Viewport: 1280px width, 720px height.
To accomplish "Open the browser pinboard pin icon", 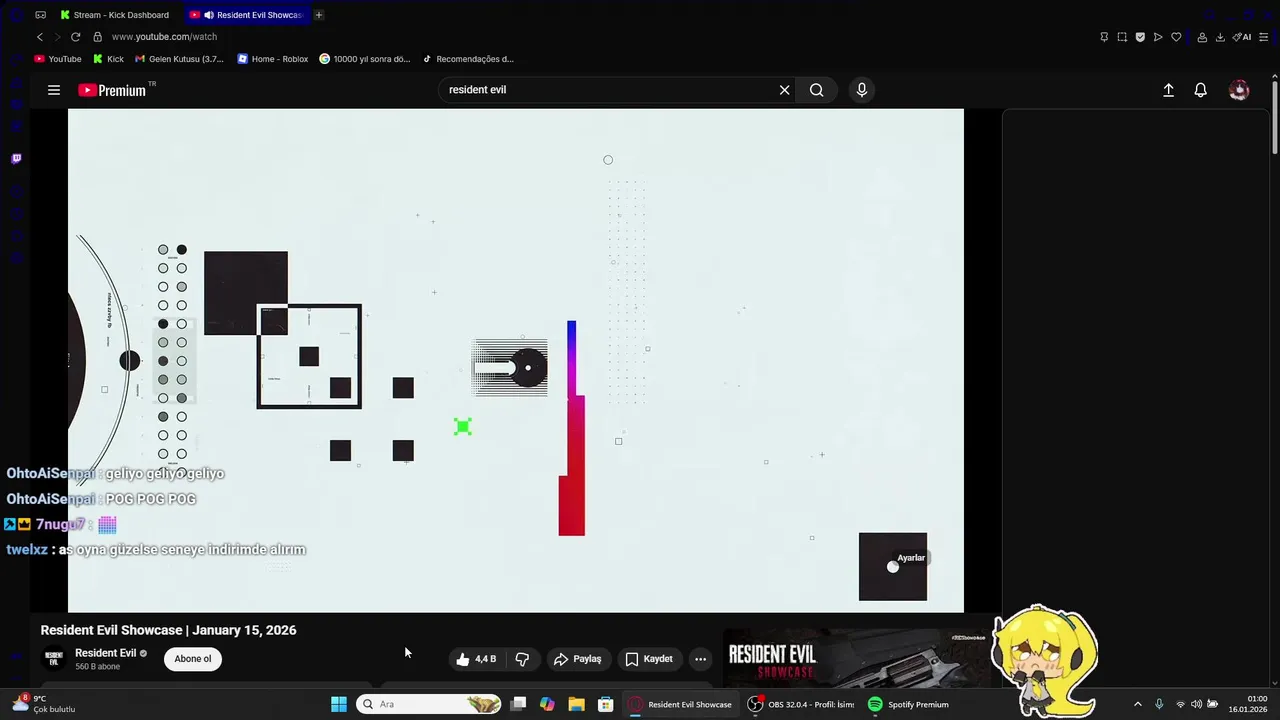I will [x=1104, y=37].
